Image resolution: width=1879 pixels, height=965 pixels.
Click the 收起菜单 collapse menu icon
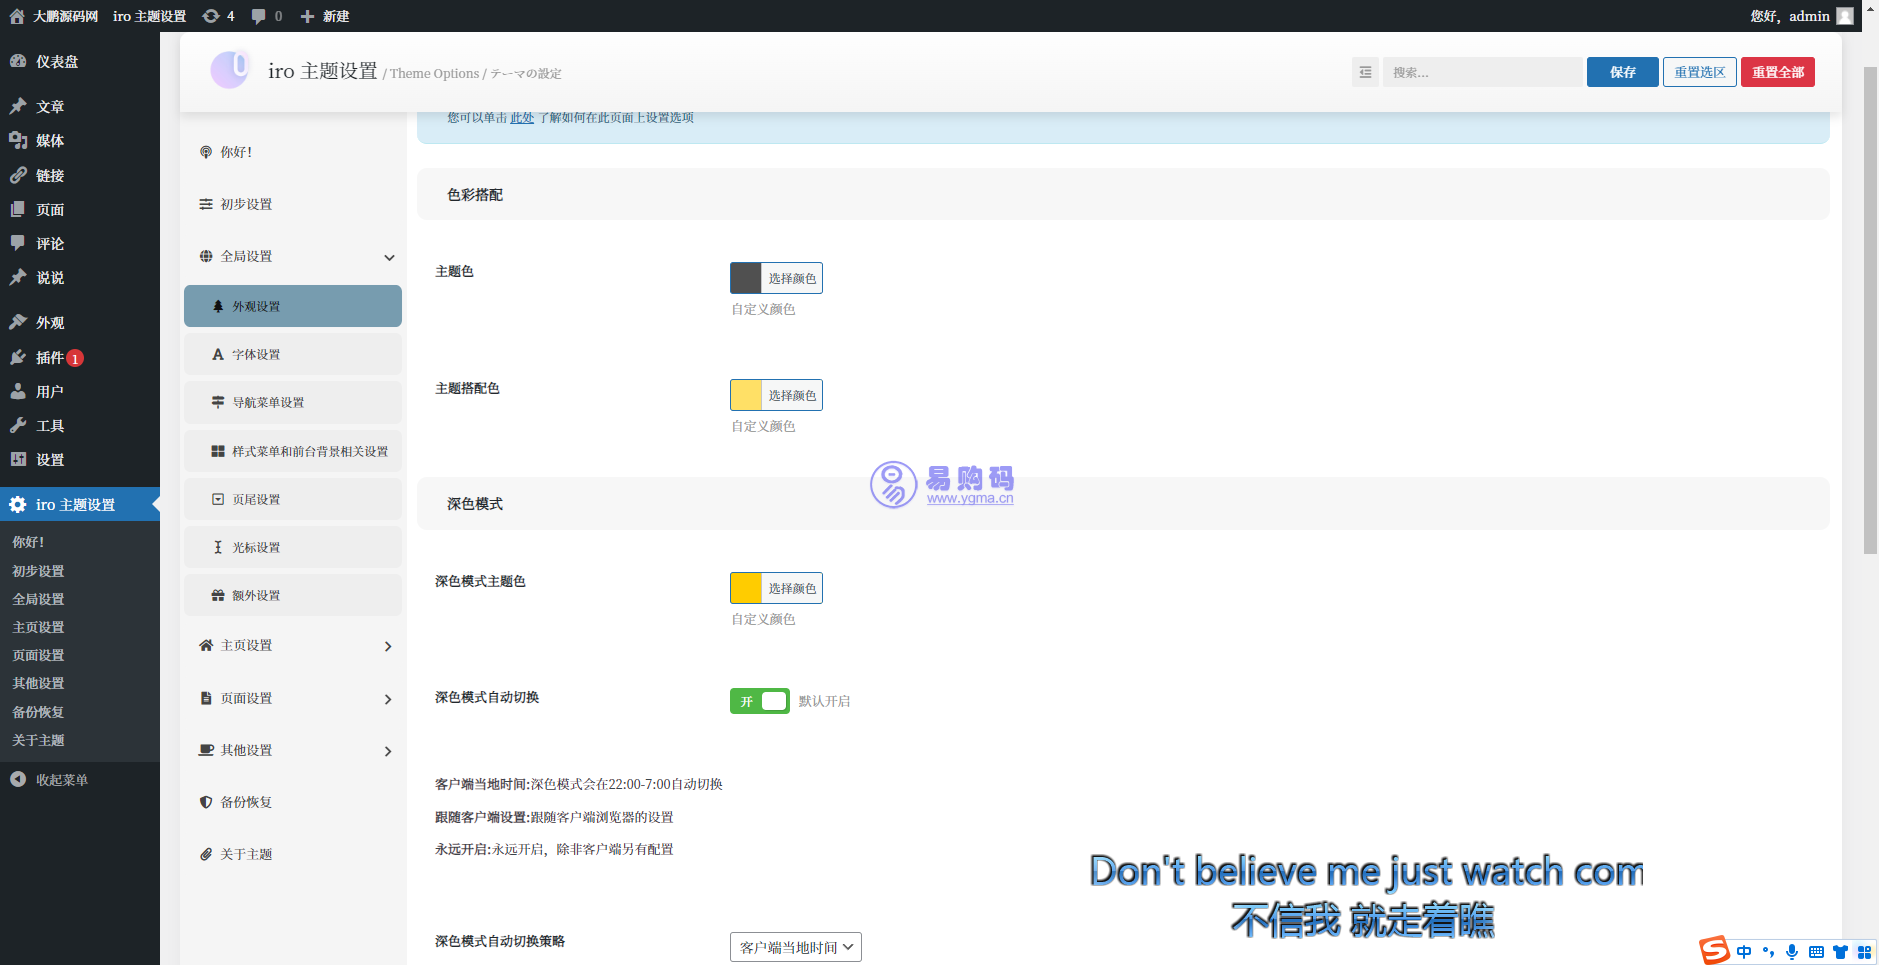[18, 779]
